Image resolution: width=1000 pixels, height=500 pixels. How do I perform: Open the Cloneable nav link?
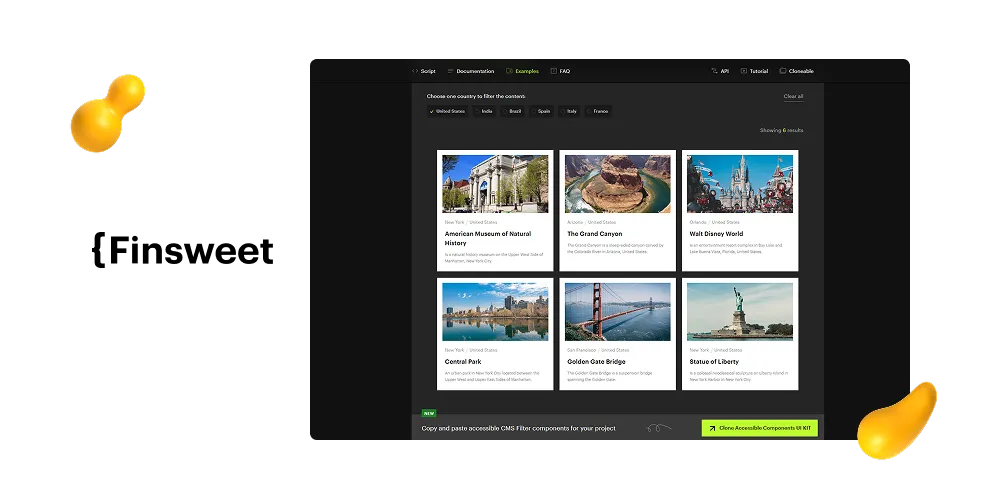[x=797, y=71]
